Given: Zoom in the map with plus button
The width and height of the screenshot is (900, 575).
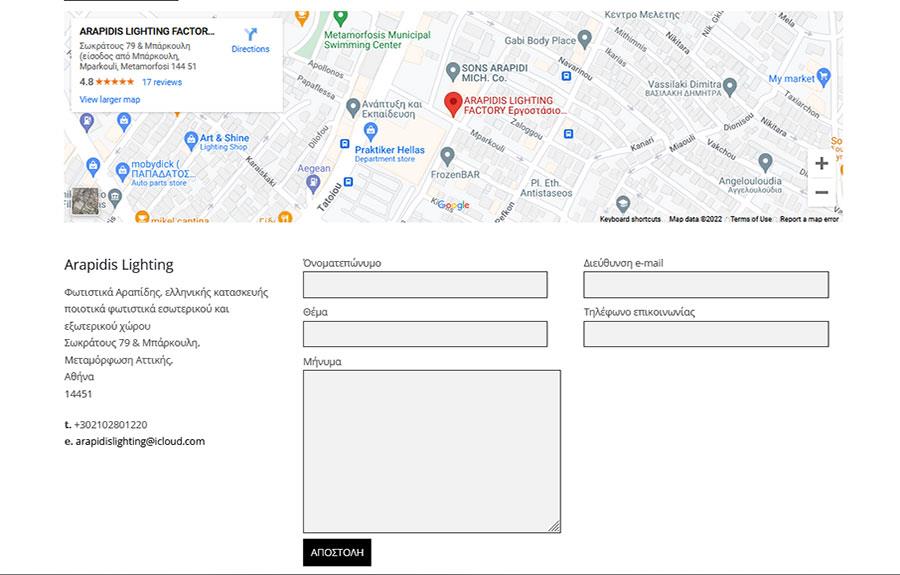Looking at the screenshot, I should click(821, 164).
